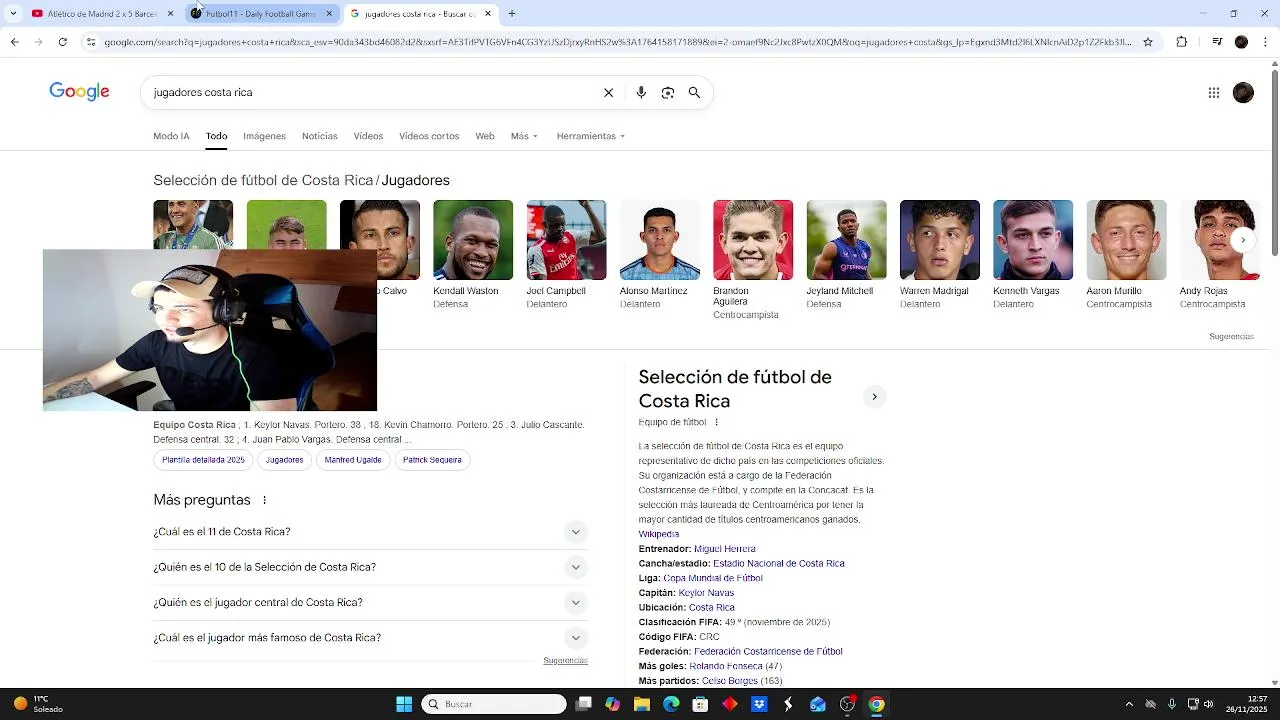Open the volume control in tray
Screen dimensions: 1280x720
click(1209, 704)
